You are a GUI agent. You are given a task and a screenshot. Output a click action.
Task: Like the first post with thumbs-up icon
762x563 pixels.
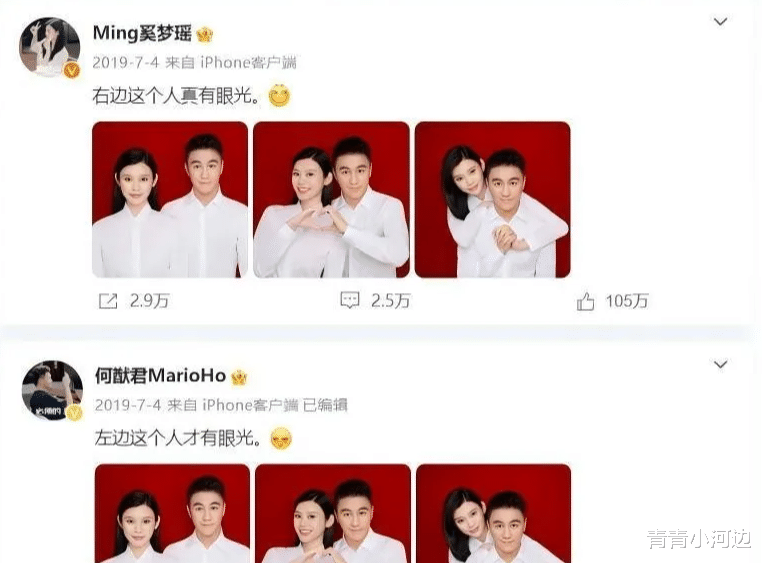tap(585, 301)
